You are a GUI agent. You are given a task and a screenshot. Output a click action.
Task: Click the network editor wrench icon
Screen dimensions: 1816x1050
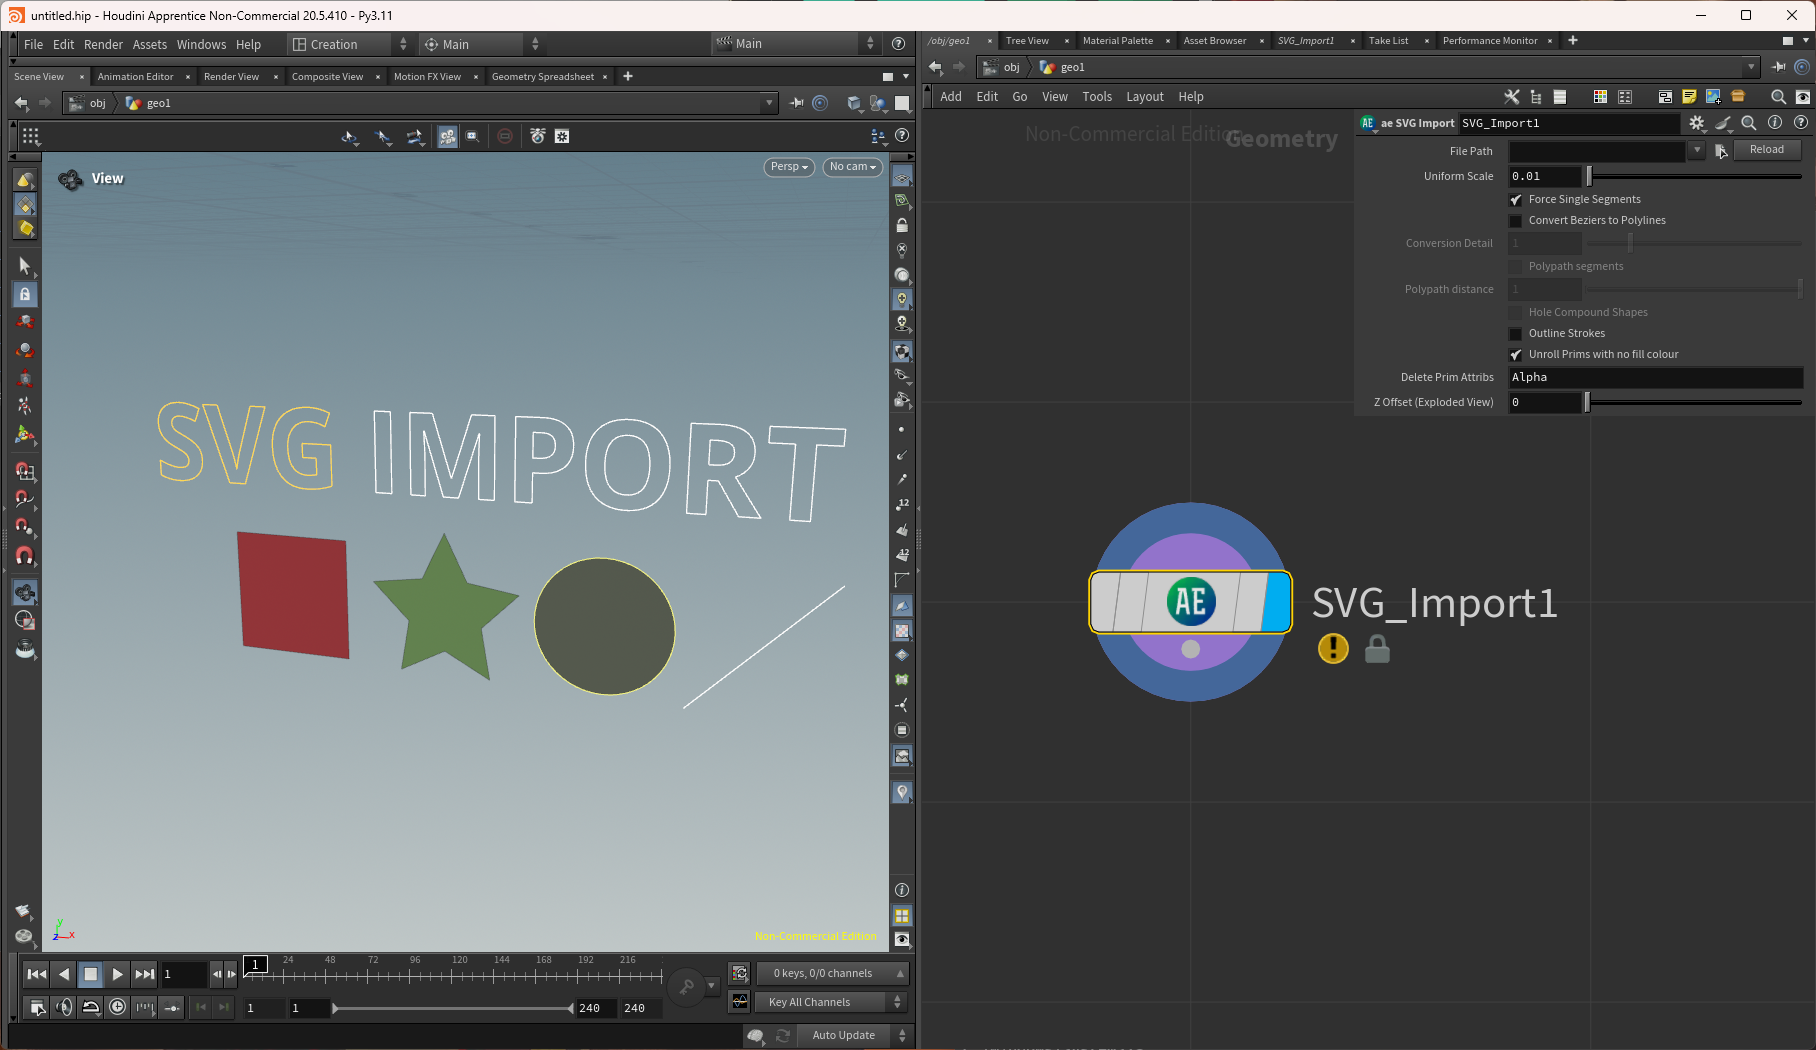(x=1511, y=97)
